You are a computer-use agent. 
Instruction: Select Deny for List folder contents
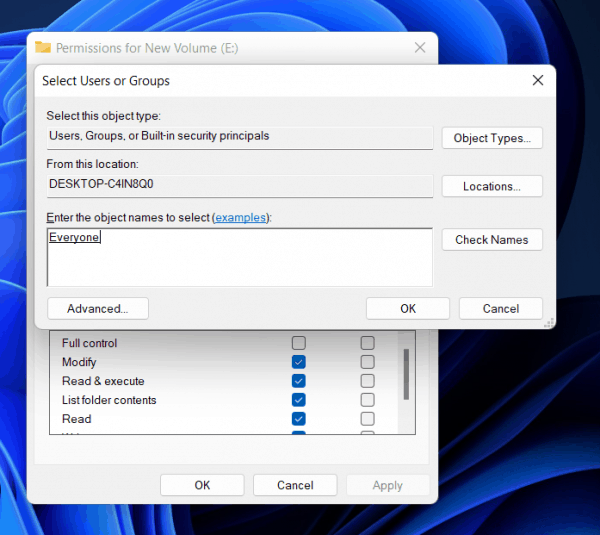(367, 400)
